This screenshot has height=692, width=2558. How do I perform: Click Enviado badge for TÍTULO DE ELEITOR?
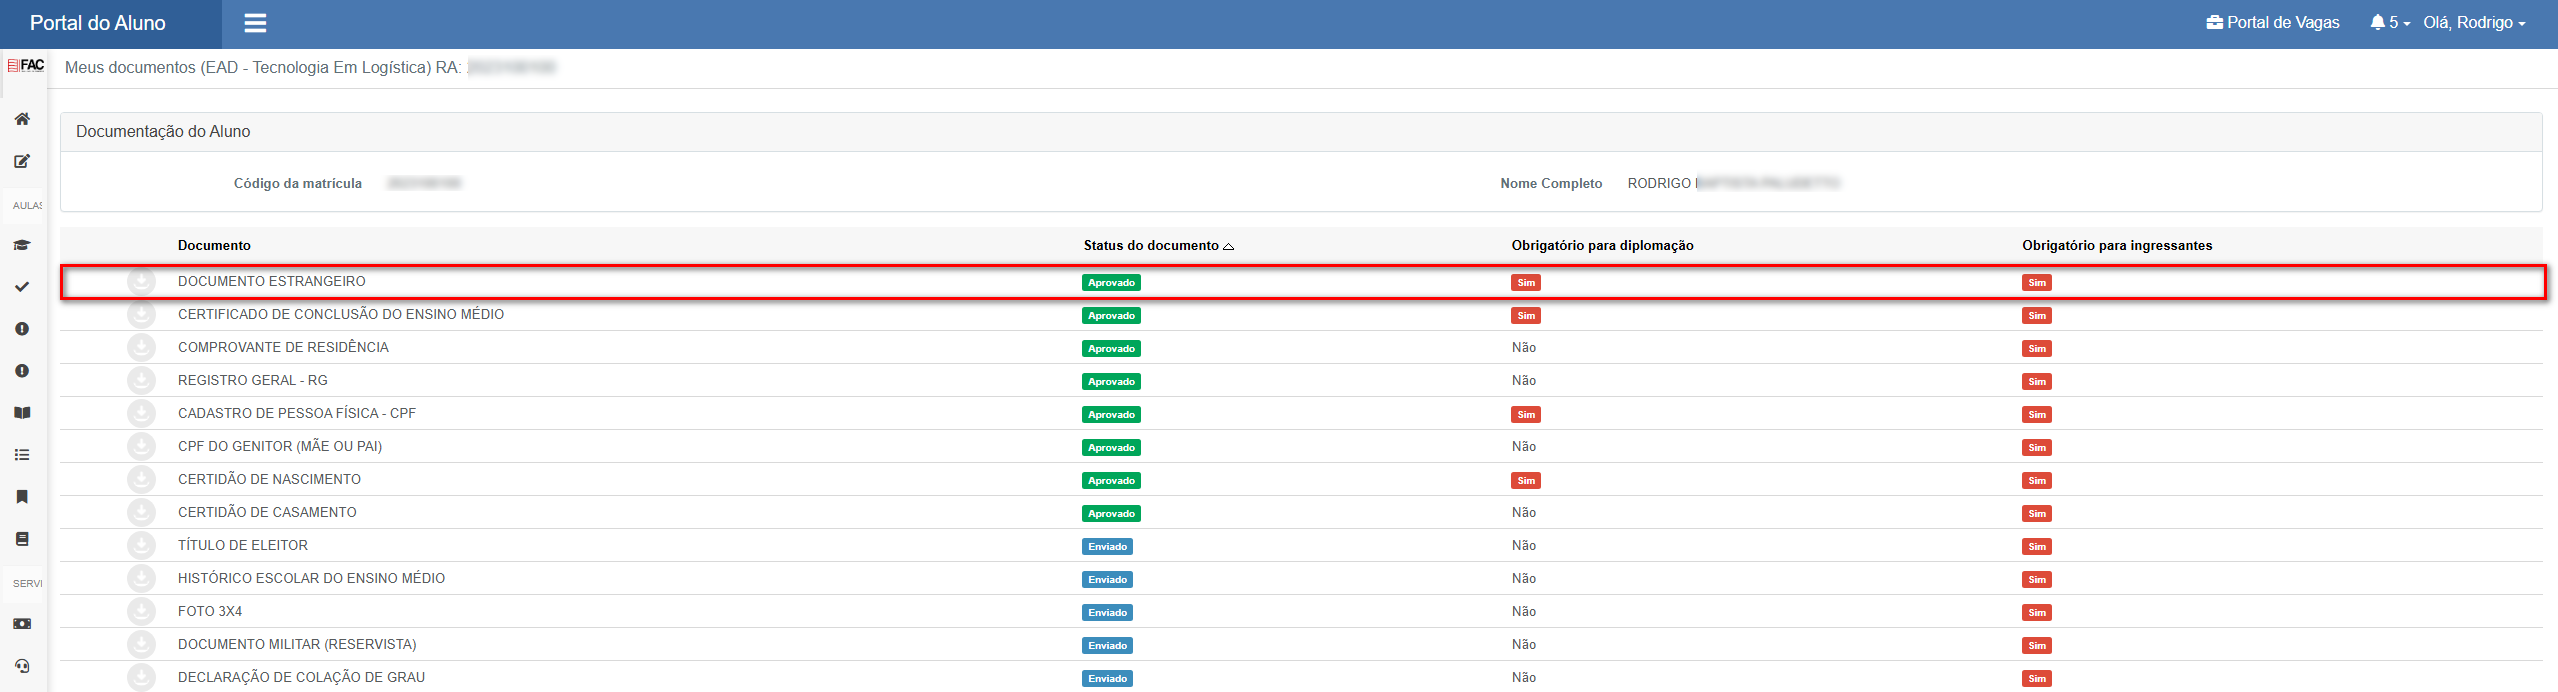click(1107, 547)
